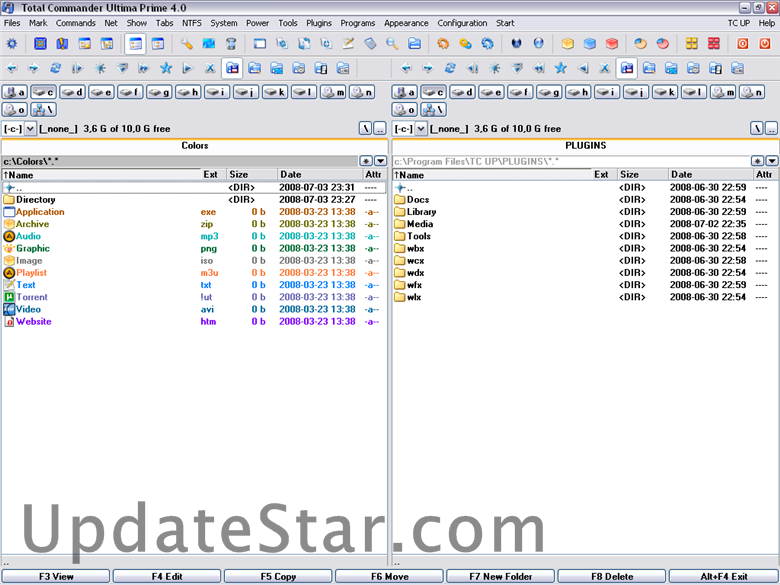This screenshot has height=585, width=780.
Task: Open directory history arrow beside c:\Colors path
Action: [381, 161]
